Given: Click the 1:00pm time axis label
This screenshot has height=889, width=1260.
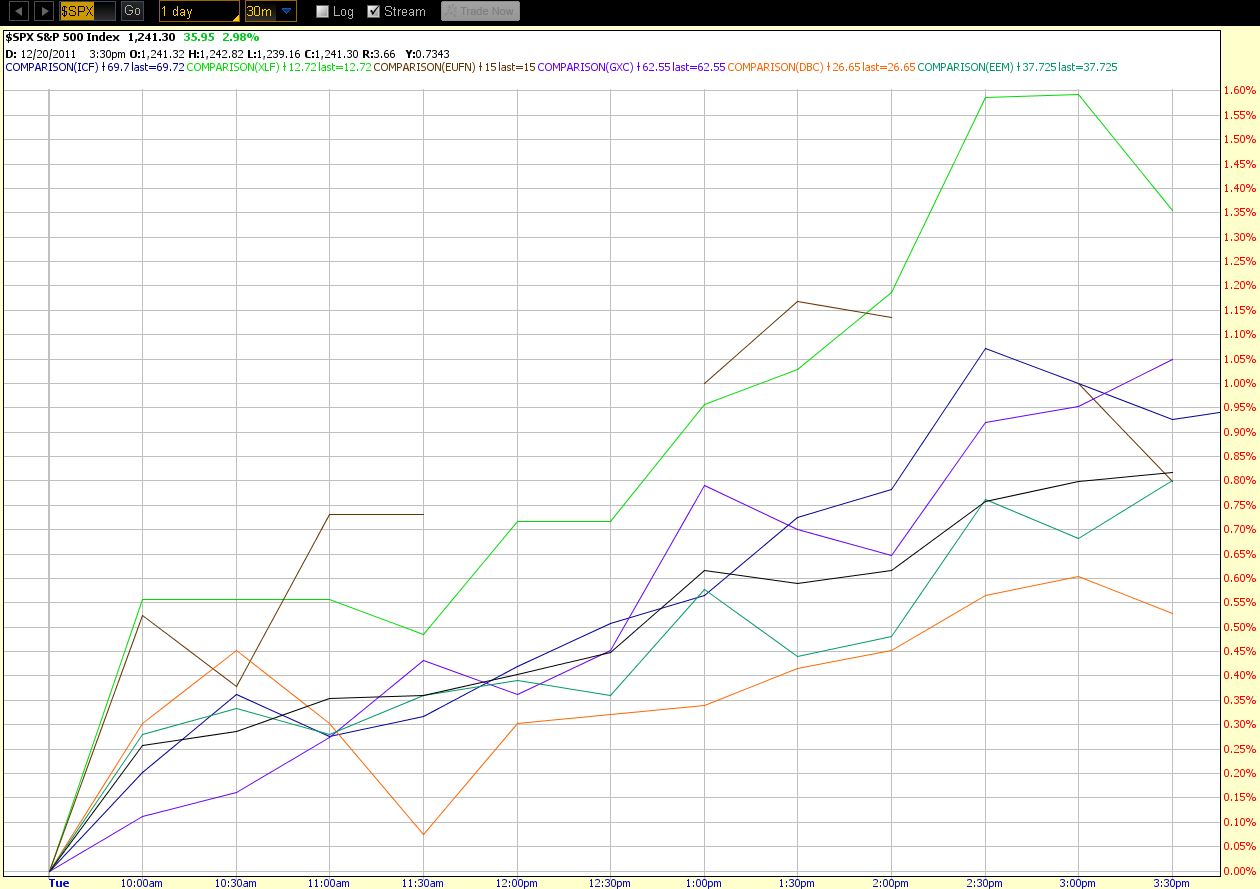Looking at the screenshot, I should [704, 883].
